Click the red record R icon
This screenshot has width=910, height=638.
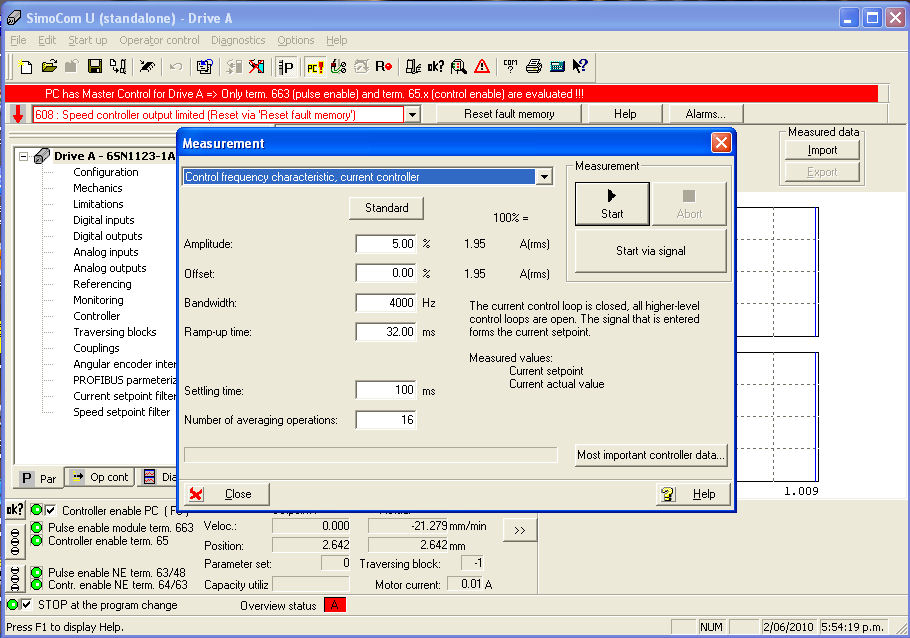(383, 67)
